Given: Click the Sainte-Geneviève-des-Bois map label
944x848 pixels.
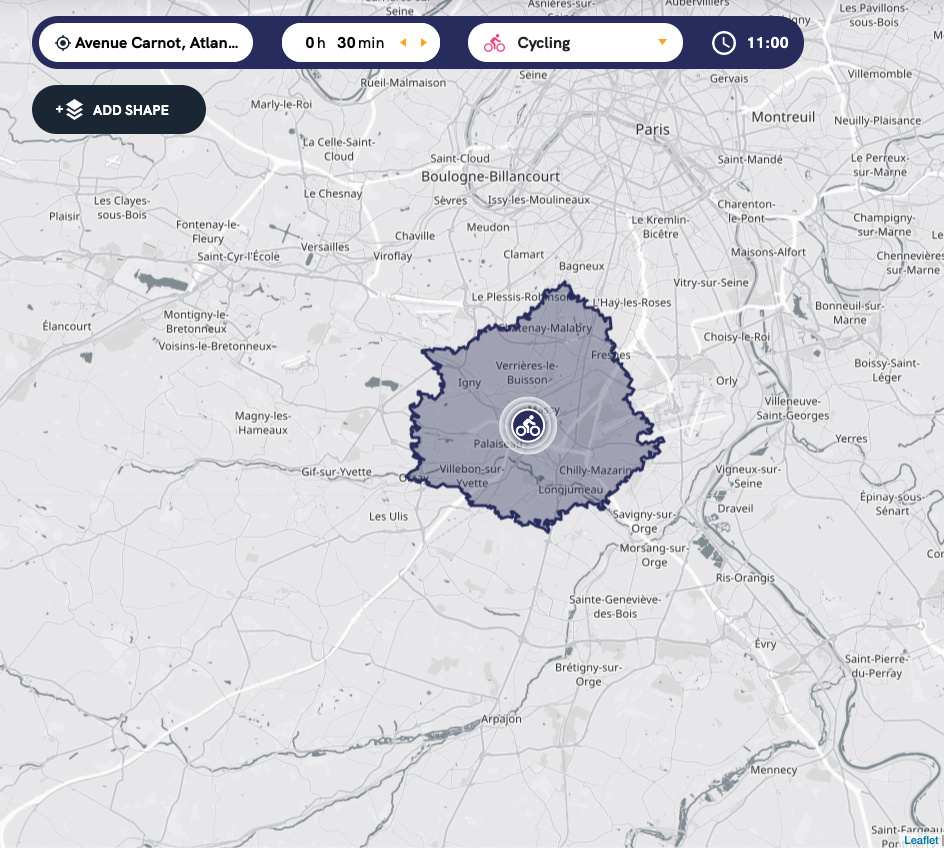Looking at the screenshot, I should click(615, 607).
